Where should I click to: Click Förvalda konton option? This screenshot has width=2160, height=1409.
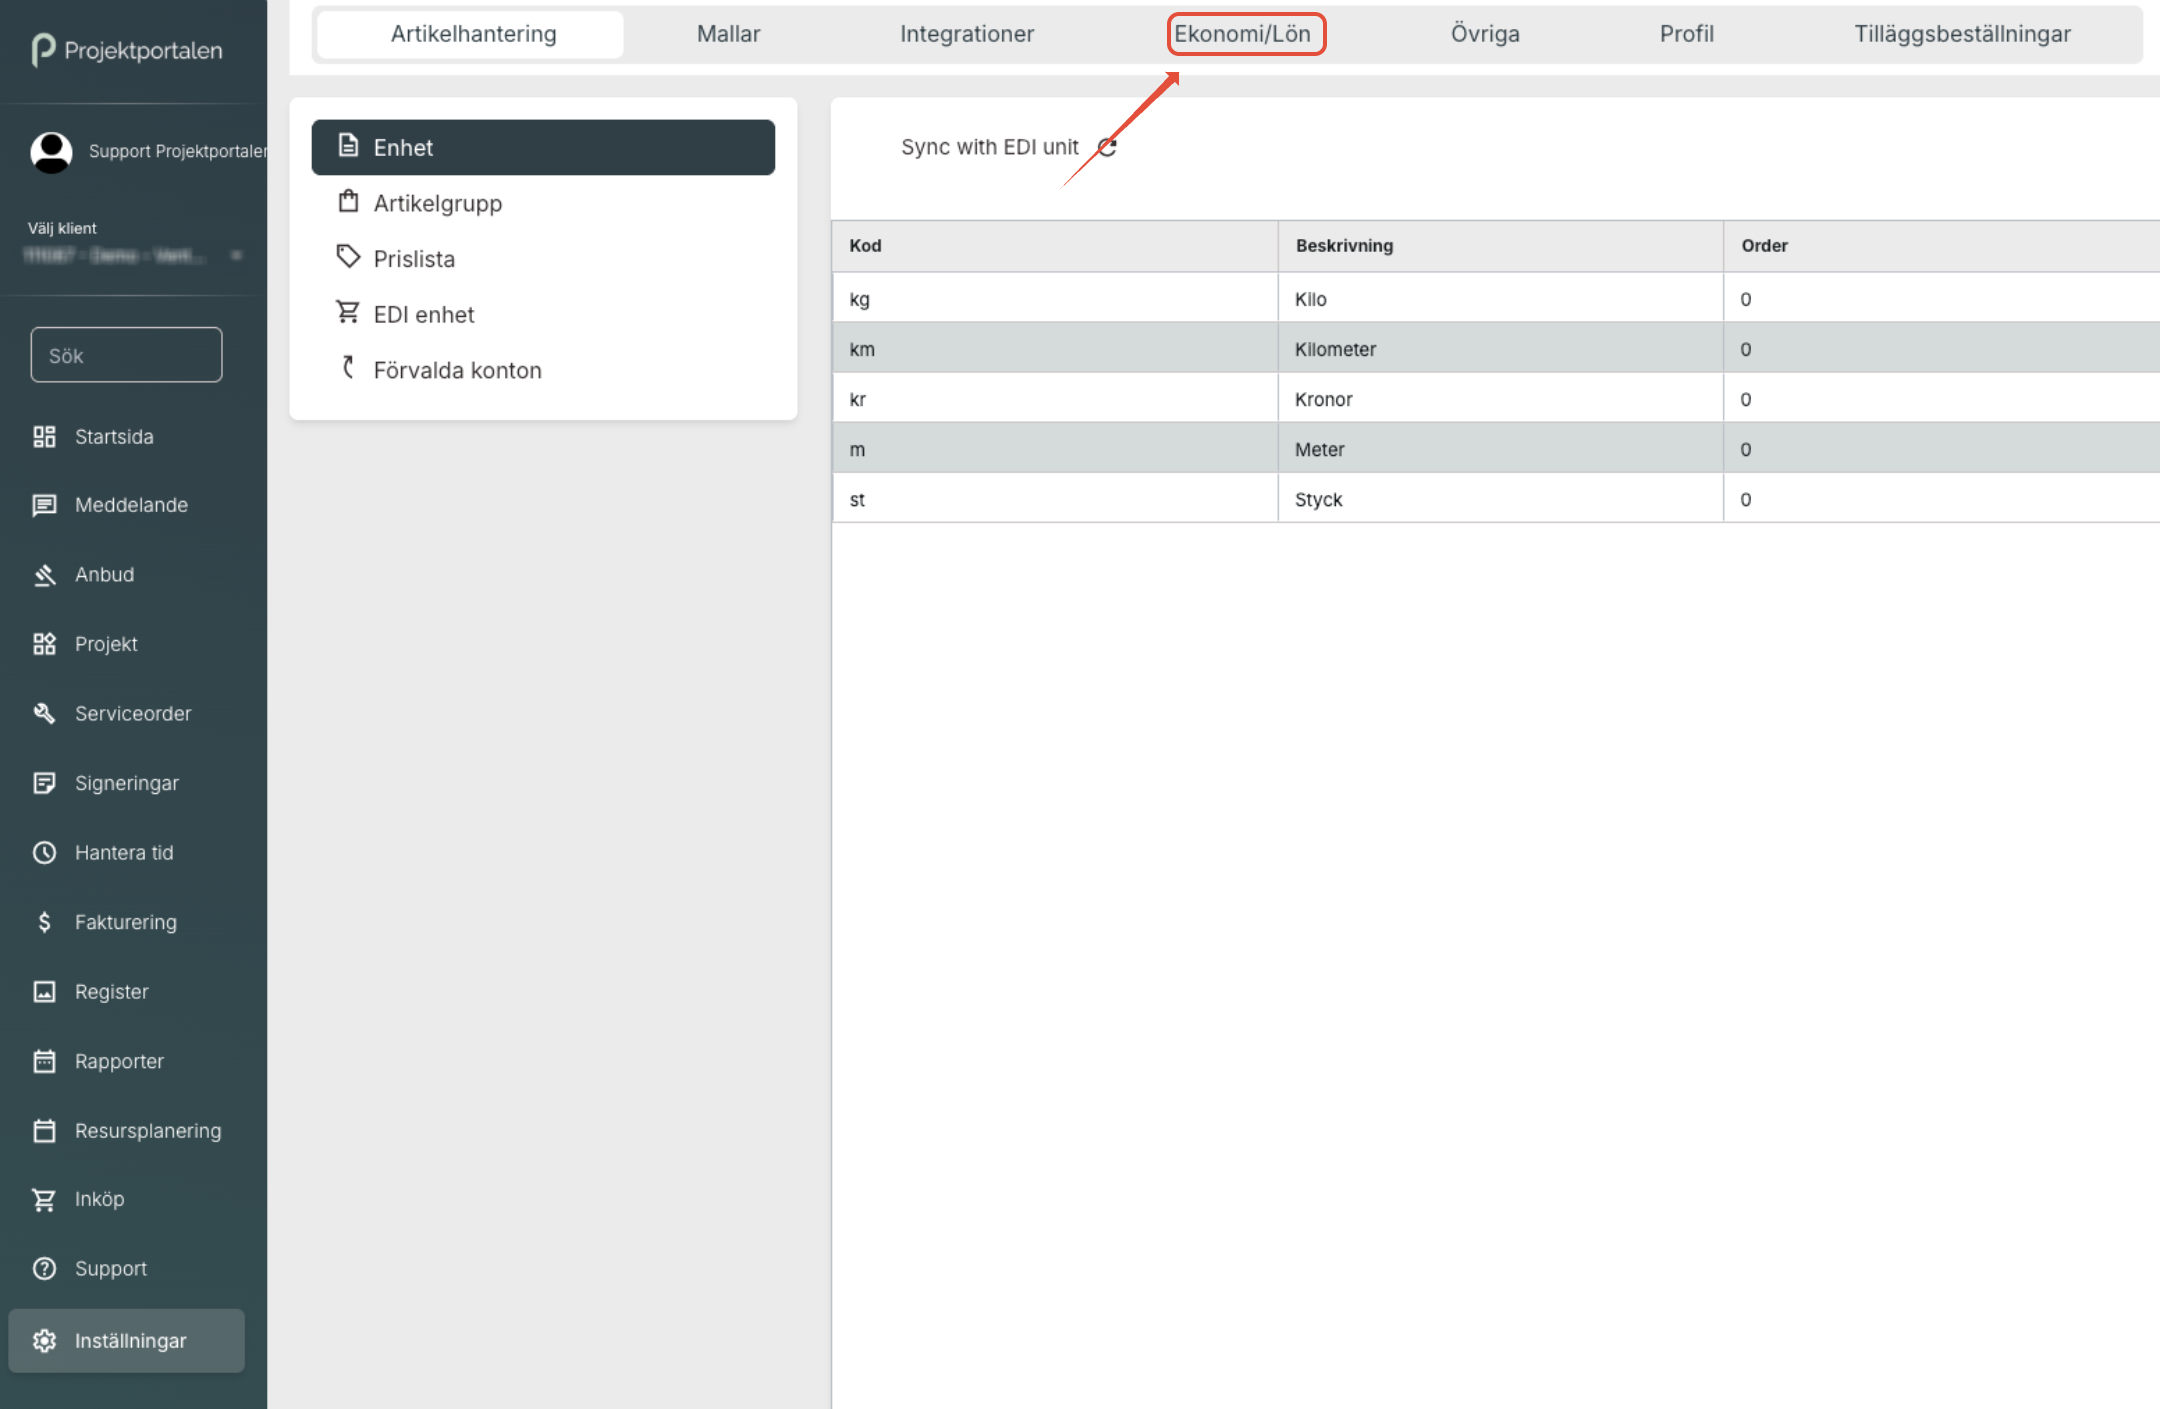click(x=456, y=370)
